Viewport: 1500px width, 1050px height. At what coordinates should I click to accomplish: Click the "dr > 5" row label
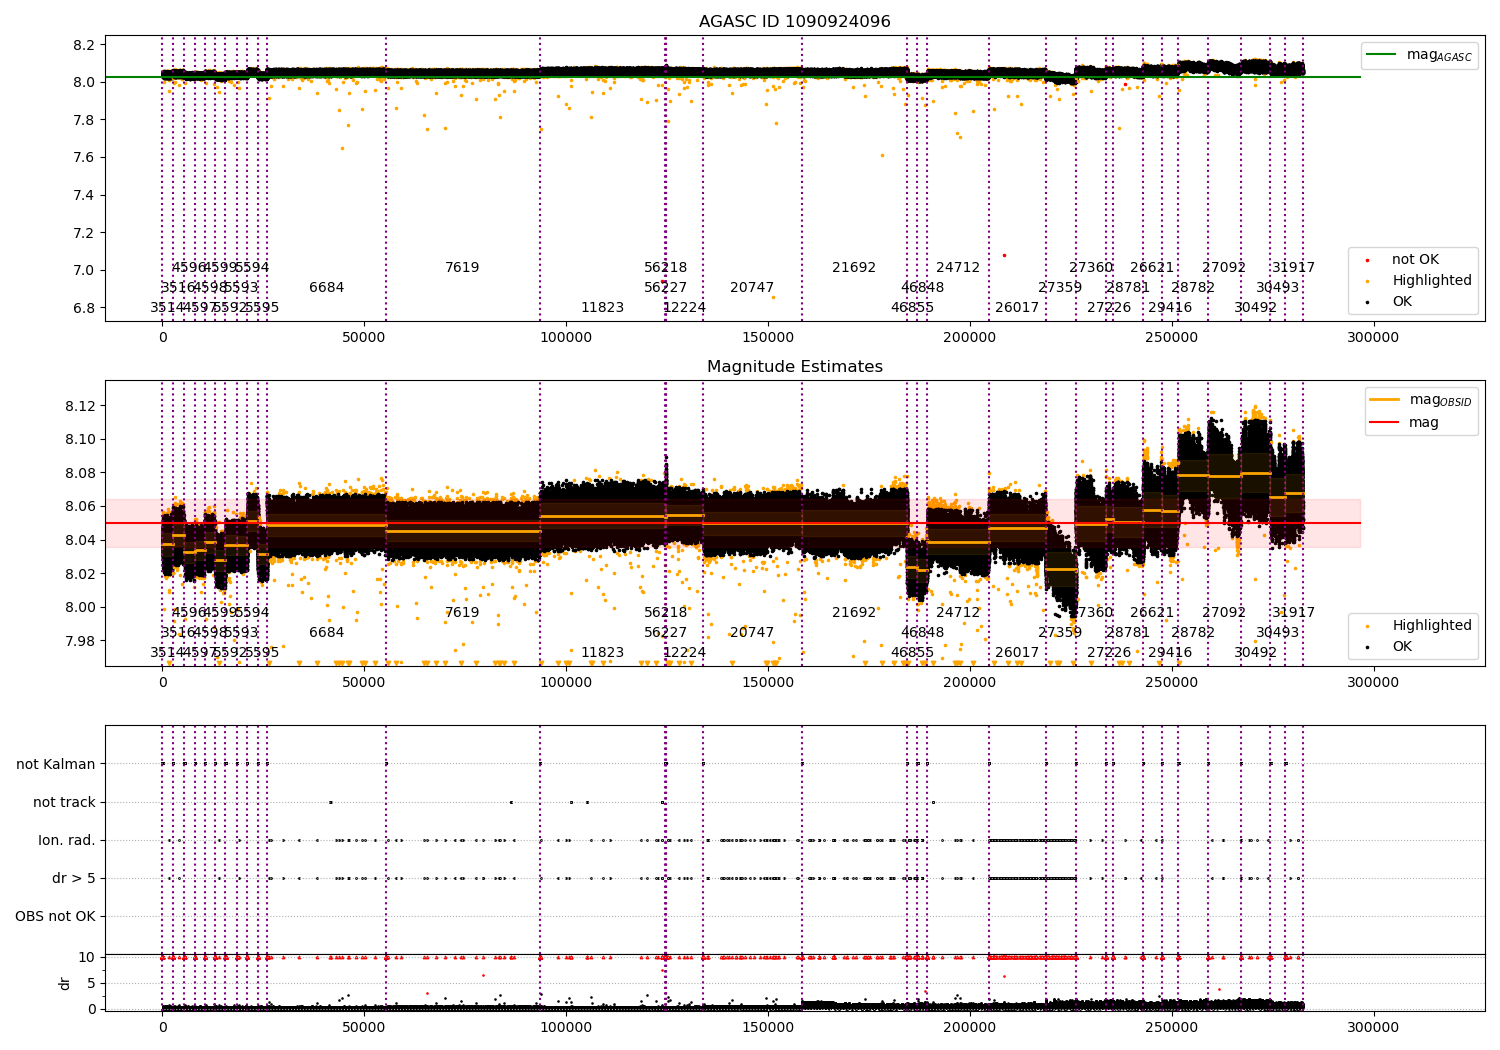pos(74,879)
